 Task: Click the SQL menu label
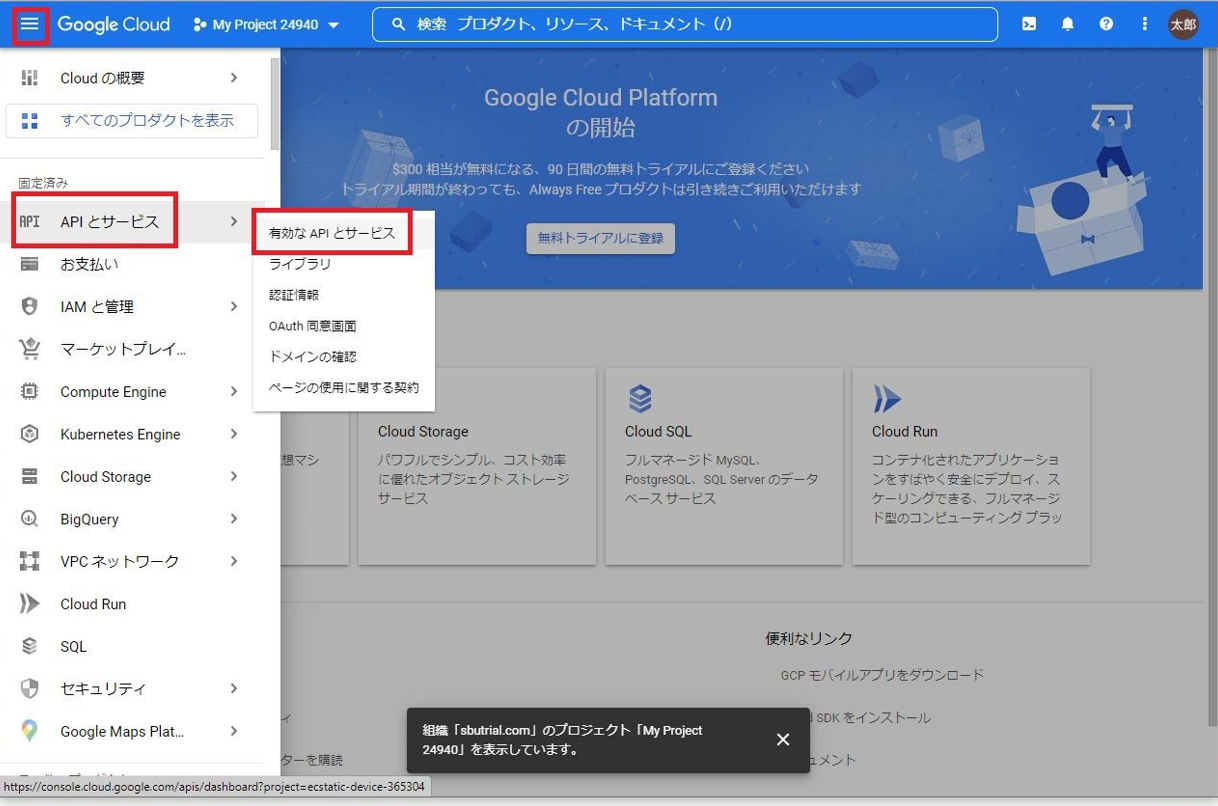coord(73,646)
